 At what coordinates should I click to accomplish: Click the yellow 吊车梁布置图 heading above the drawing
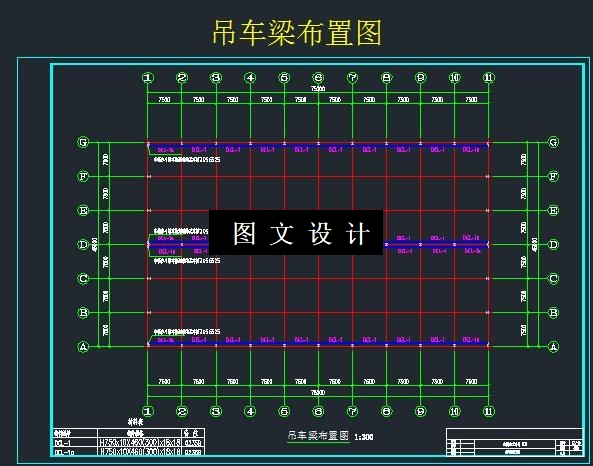pos(297,33)
